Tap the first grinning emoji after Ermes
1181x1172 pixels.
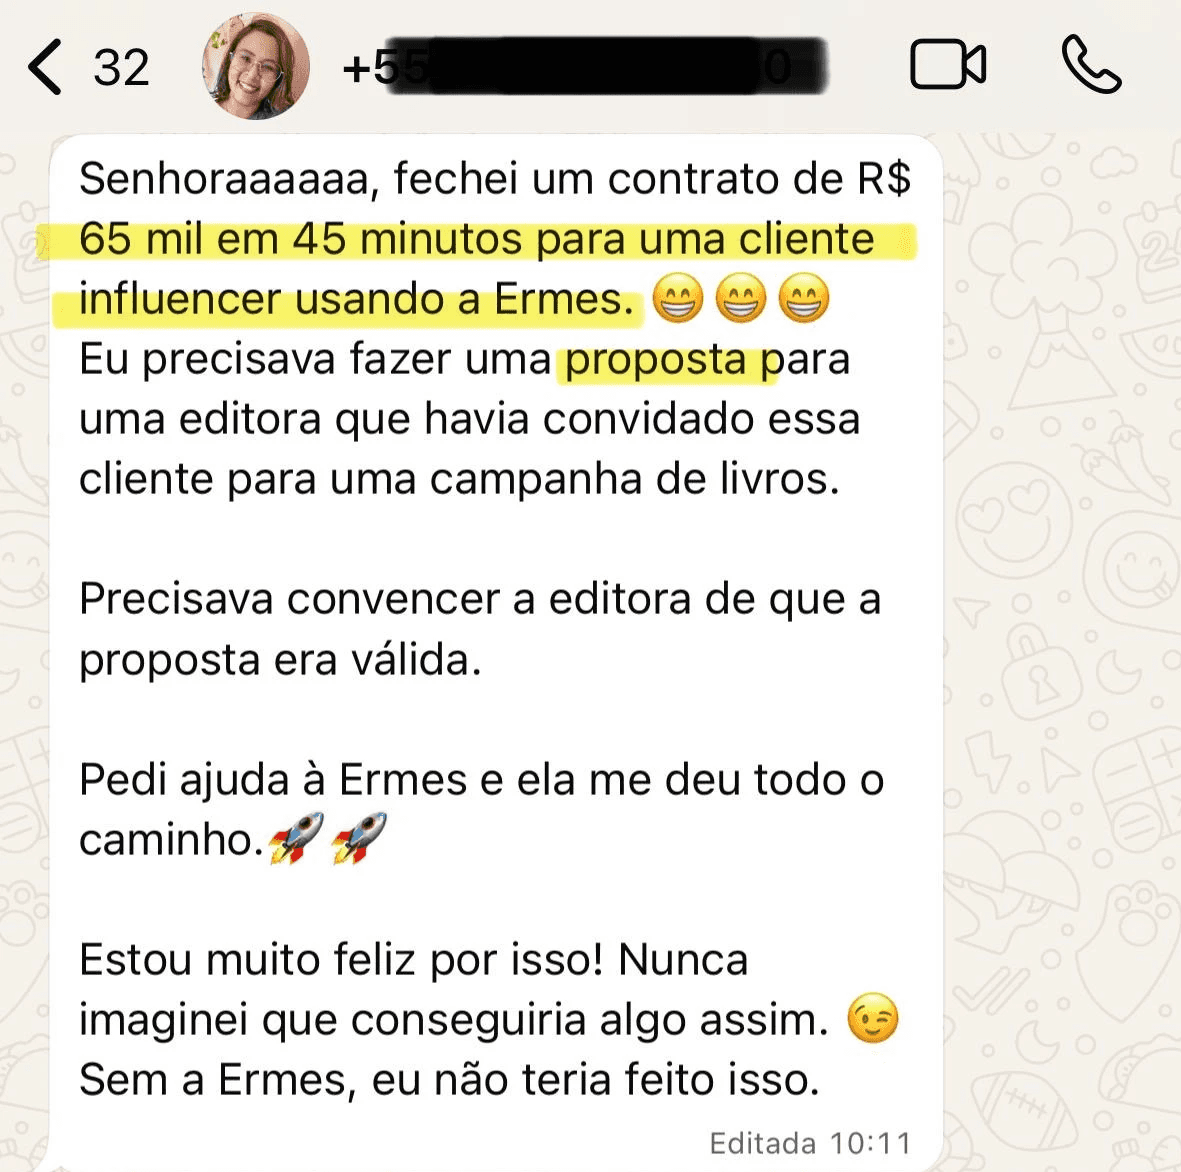(x=677, y=298)
